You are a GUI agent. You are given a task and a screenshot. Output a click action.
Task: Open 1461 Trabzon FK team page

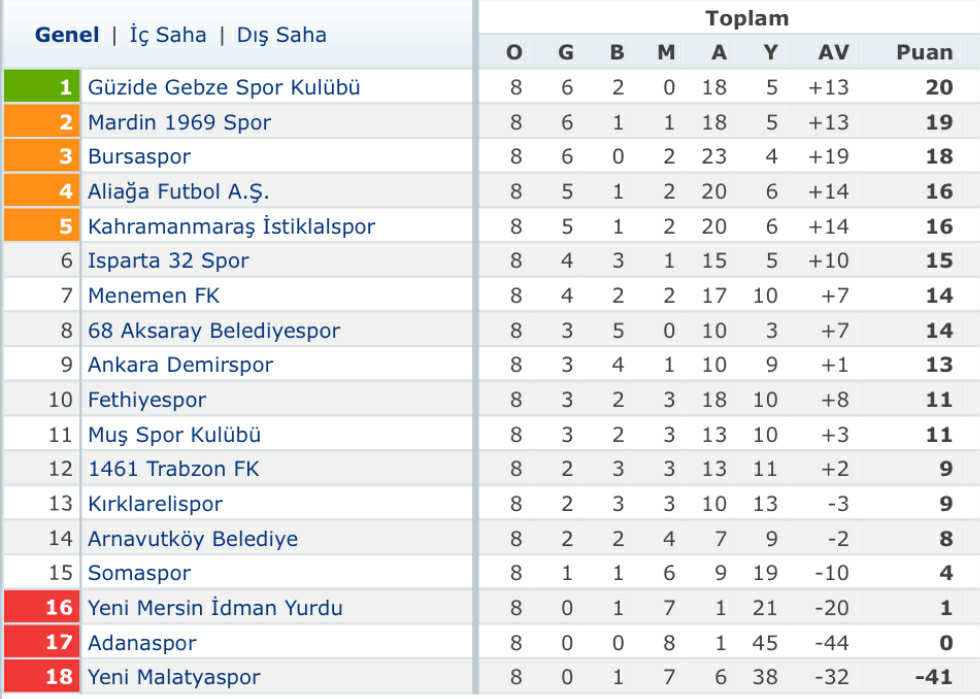[173, 469]
